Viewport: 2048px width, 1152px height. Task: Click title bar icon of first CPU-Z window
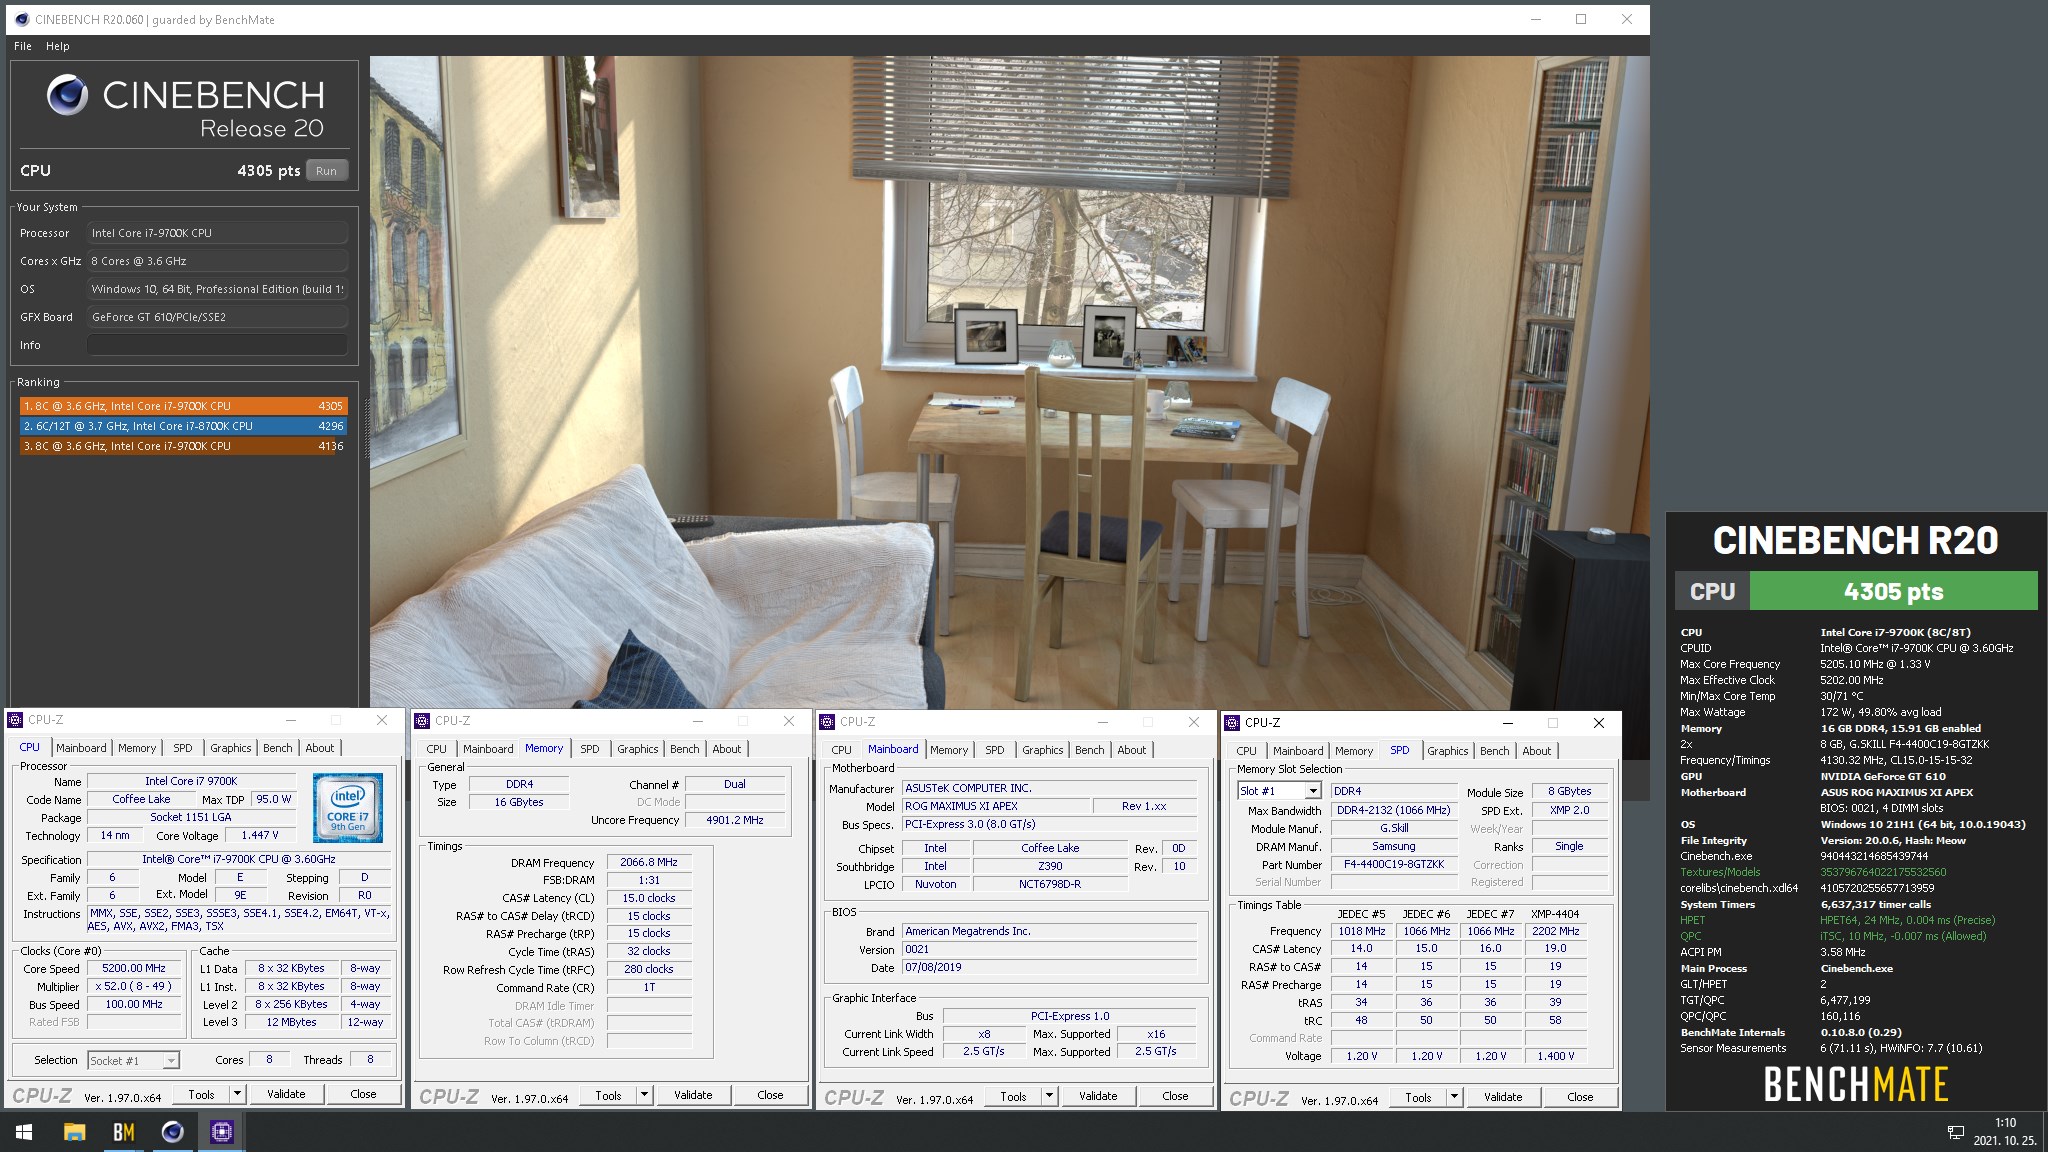click(15, 720)
